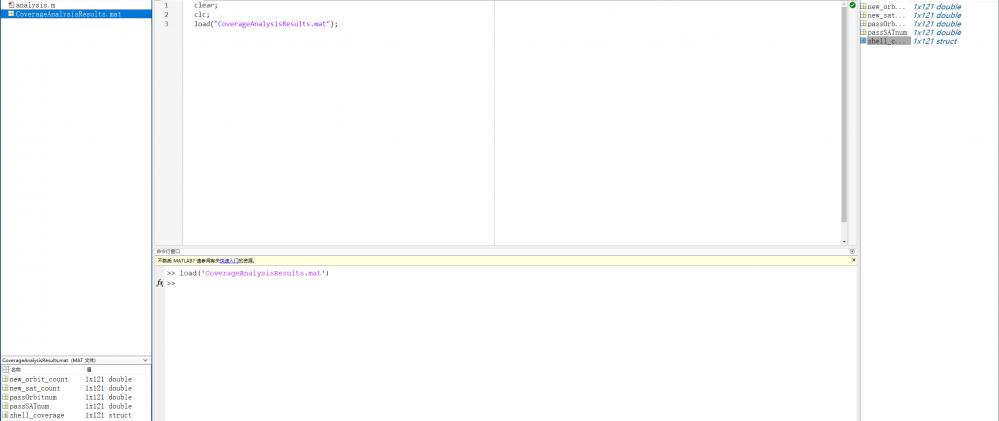
Task: Click the green code analyzer status icon
Action: click(x=852, y=6)
